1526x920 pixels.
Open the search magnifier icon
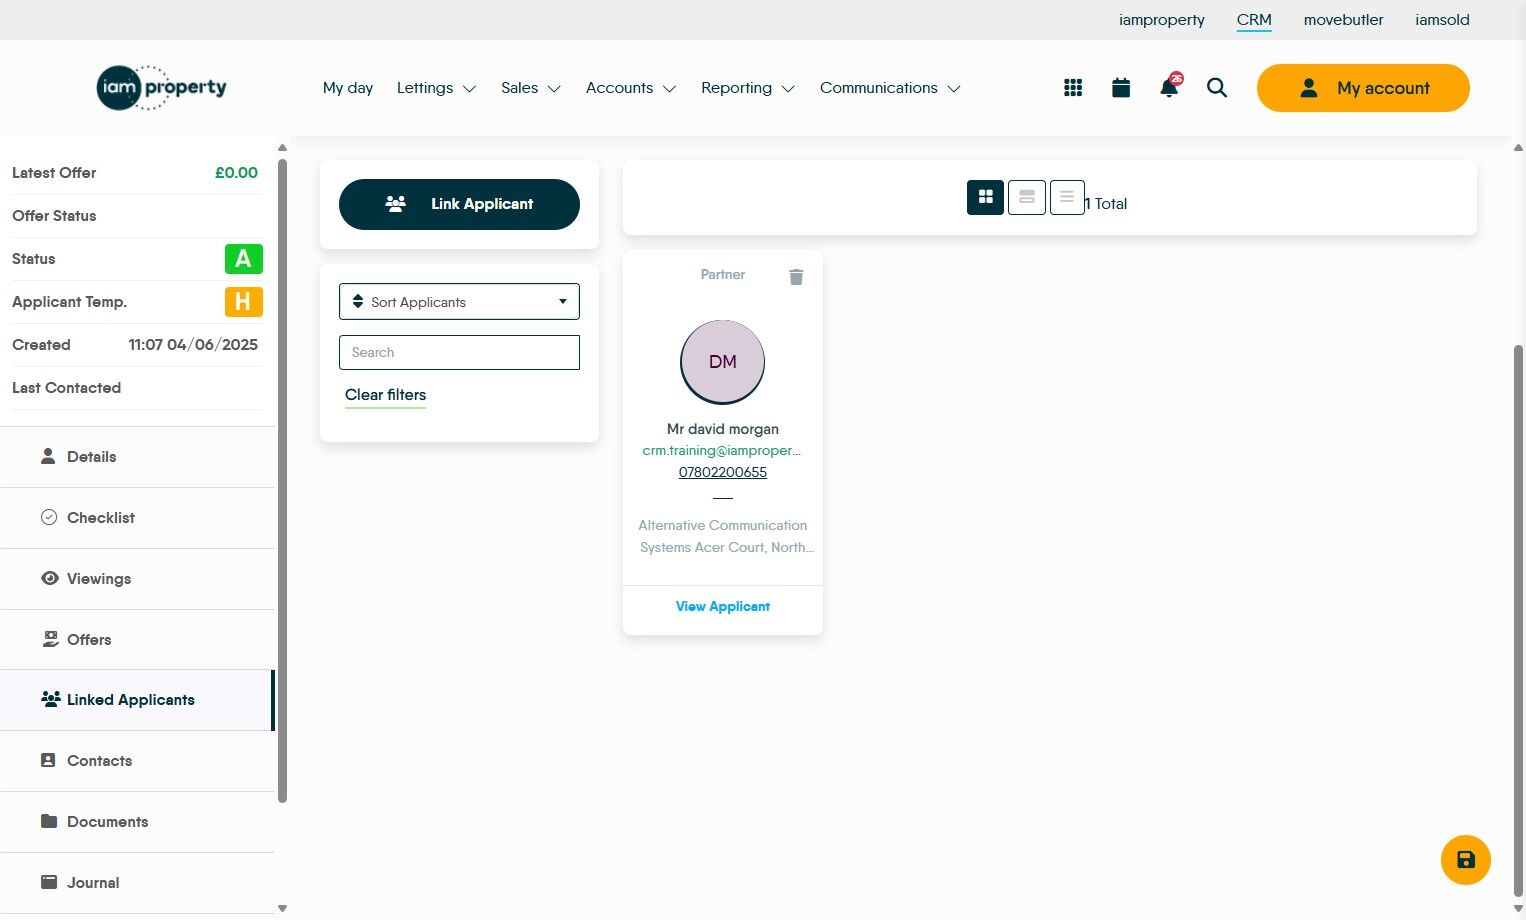click(1217, 88)
